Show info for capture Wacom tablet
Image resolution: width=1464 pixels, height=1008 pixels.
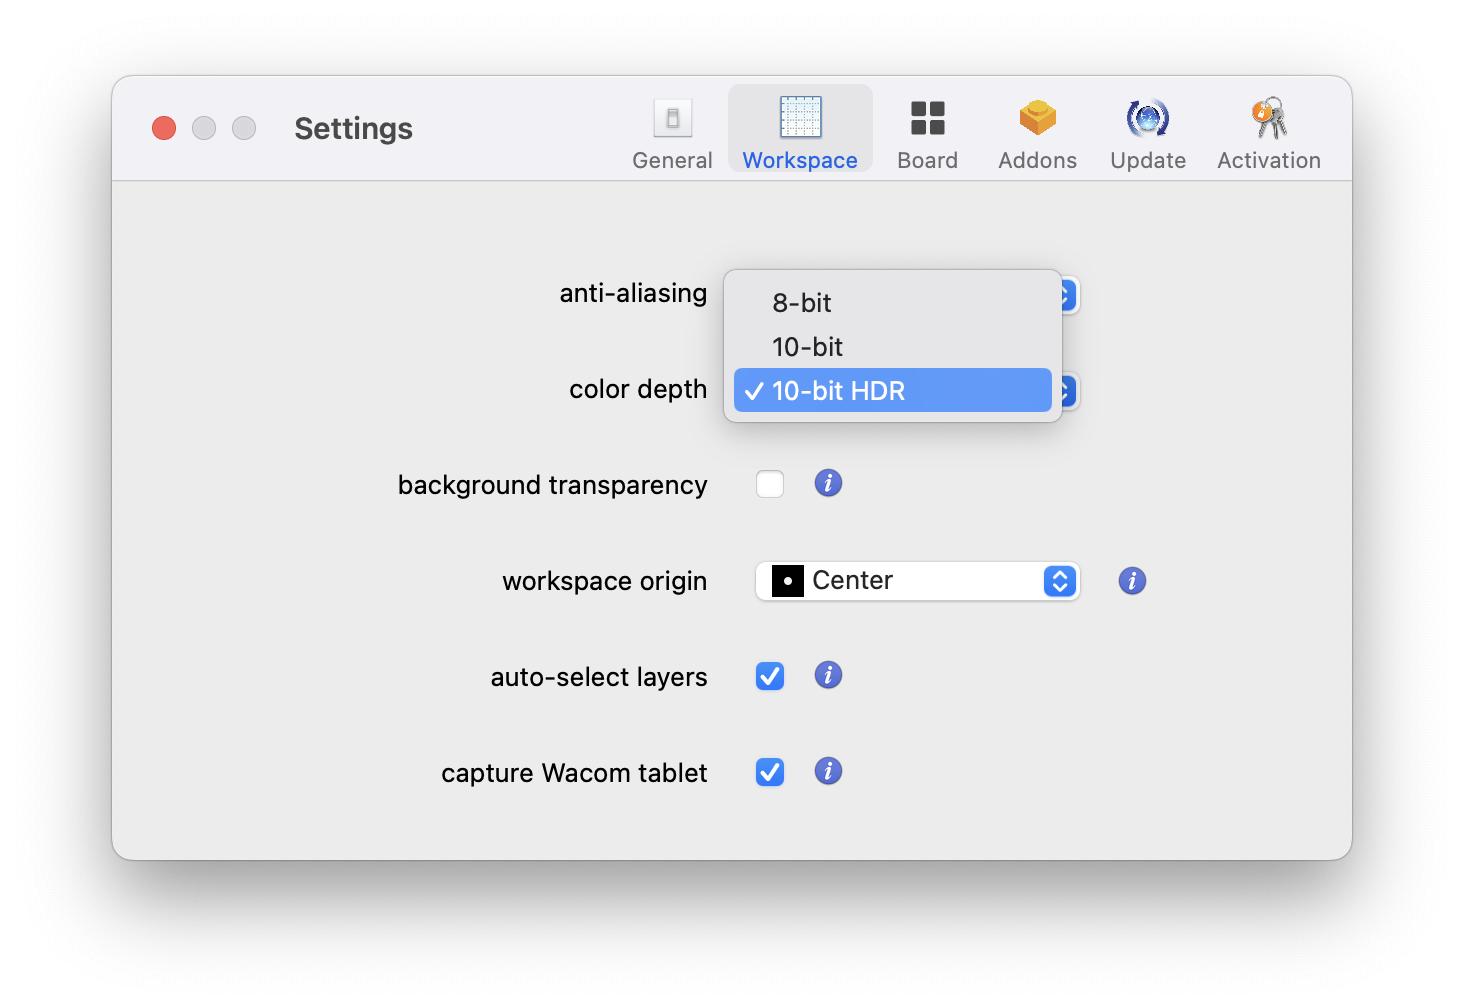(828, 771)
